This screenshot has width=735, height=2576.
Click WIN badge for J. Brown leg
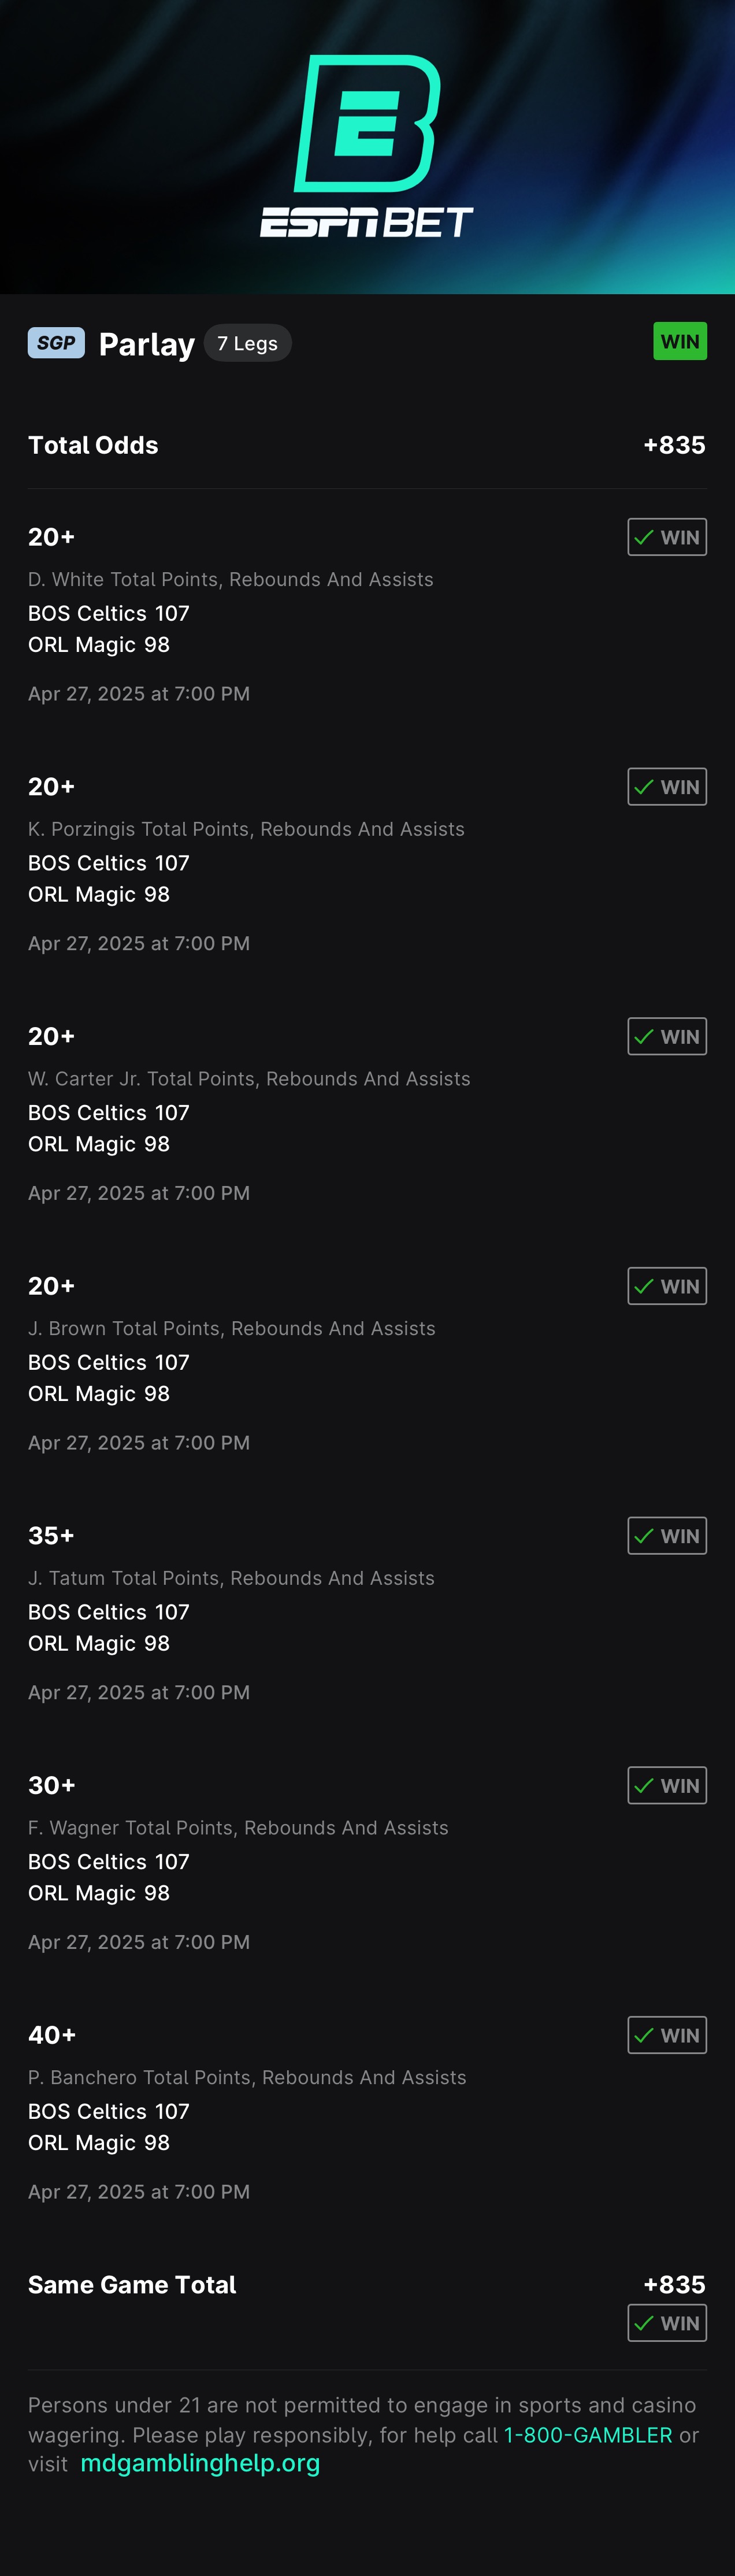click(667, 1286)
